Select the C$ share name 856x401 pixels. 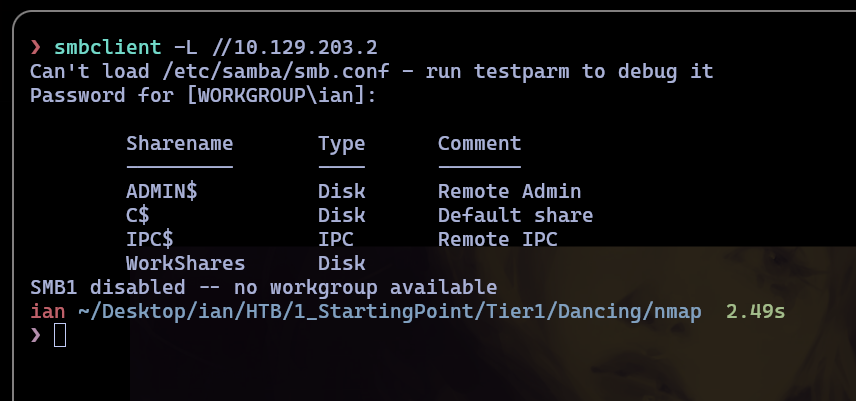point(138,216)
